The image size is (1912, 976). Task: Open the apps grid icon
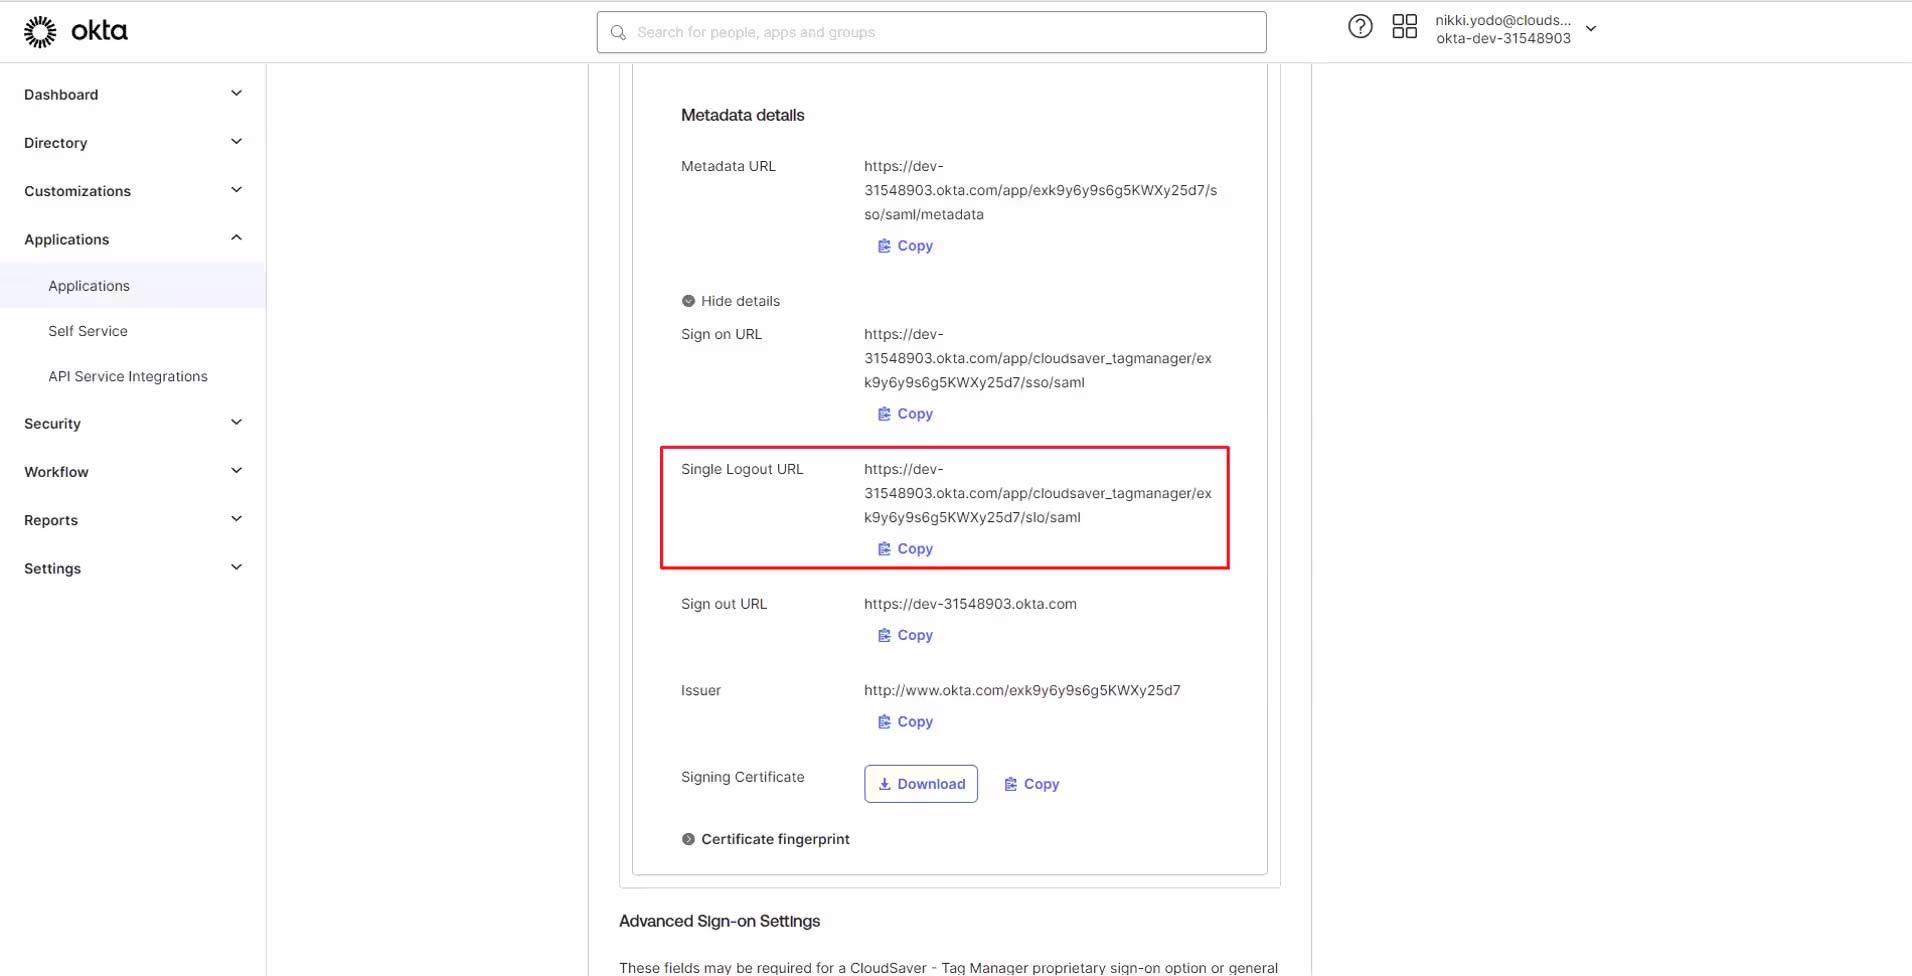pyautogui.click(x=1404, y=27)
